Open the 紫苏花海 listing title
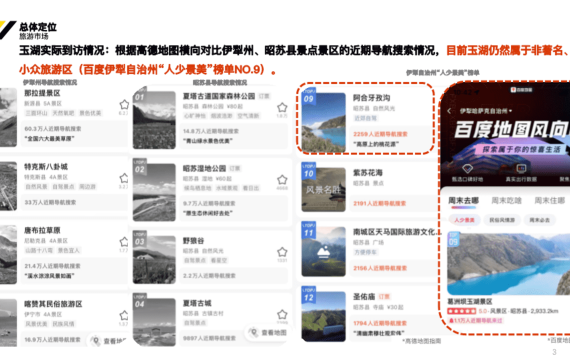 click(368, 173)
